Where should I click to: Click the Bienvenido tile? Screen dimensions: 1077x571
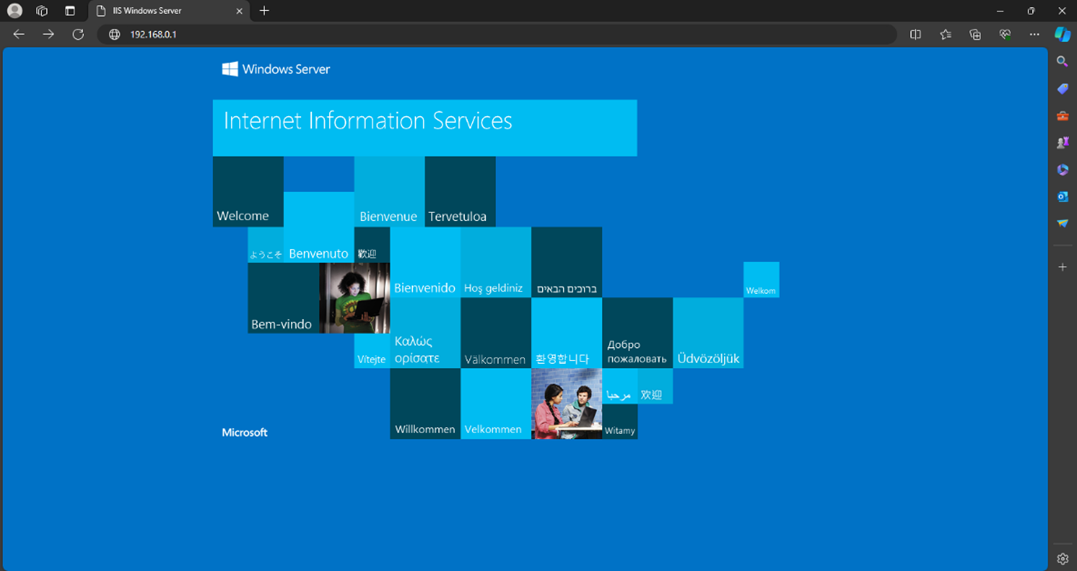coord(425,262)
